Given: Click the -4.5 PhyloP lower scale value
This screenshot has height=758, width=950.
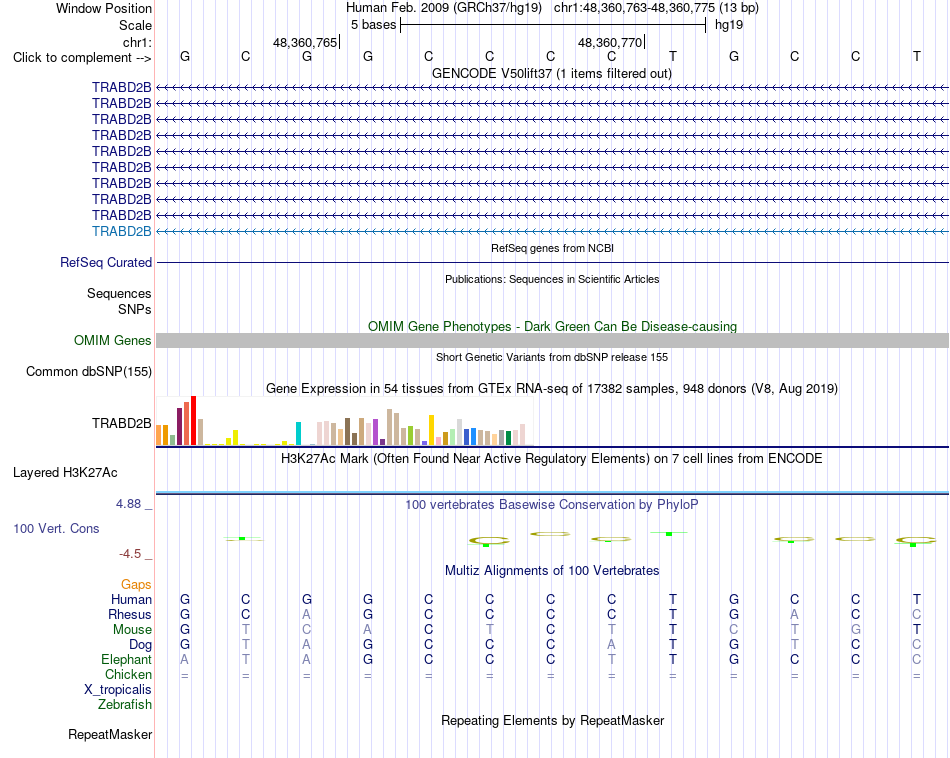Looking at the screenshot, I should click(x=130, y=554).
